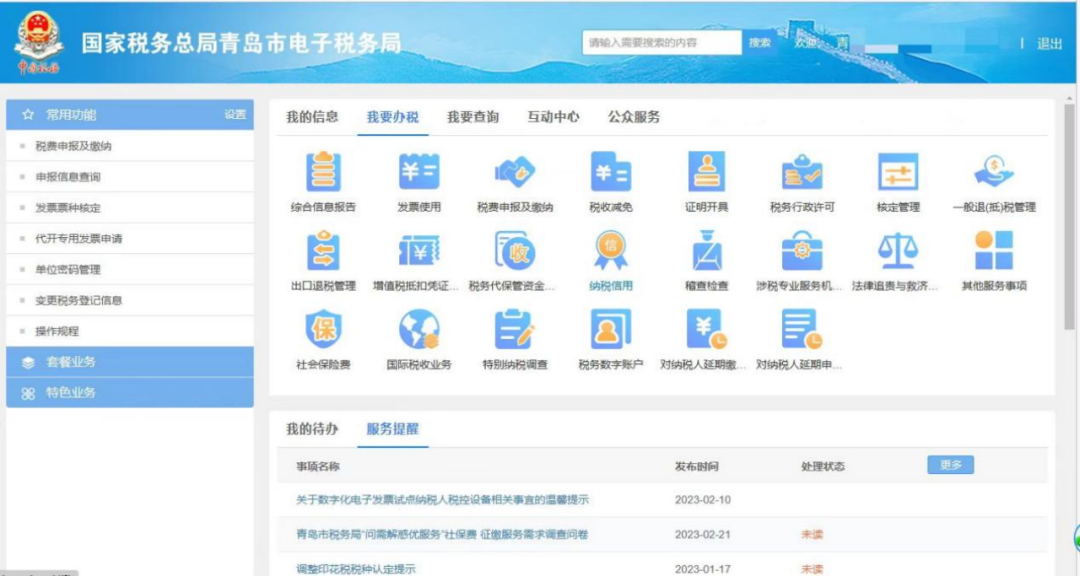Screen dimensions: 1080x576
Task: Open the 数字化电子发票试点 notice link
Action: [x=442, y=500]
